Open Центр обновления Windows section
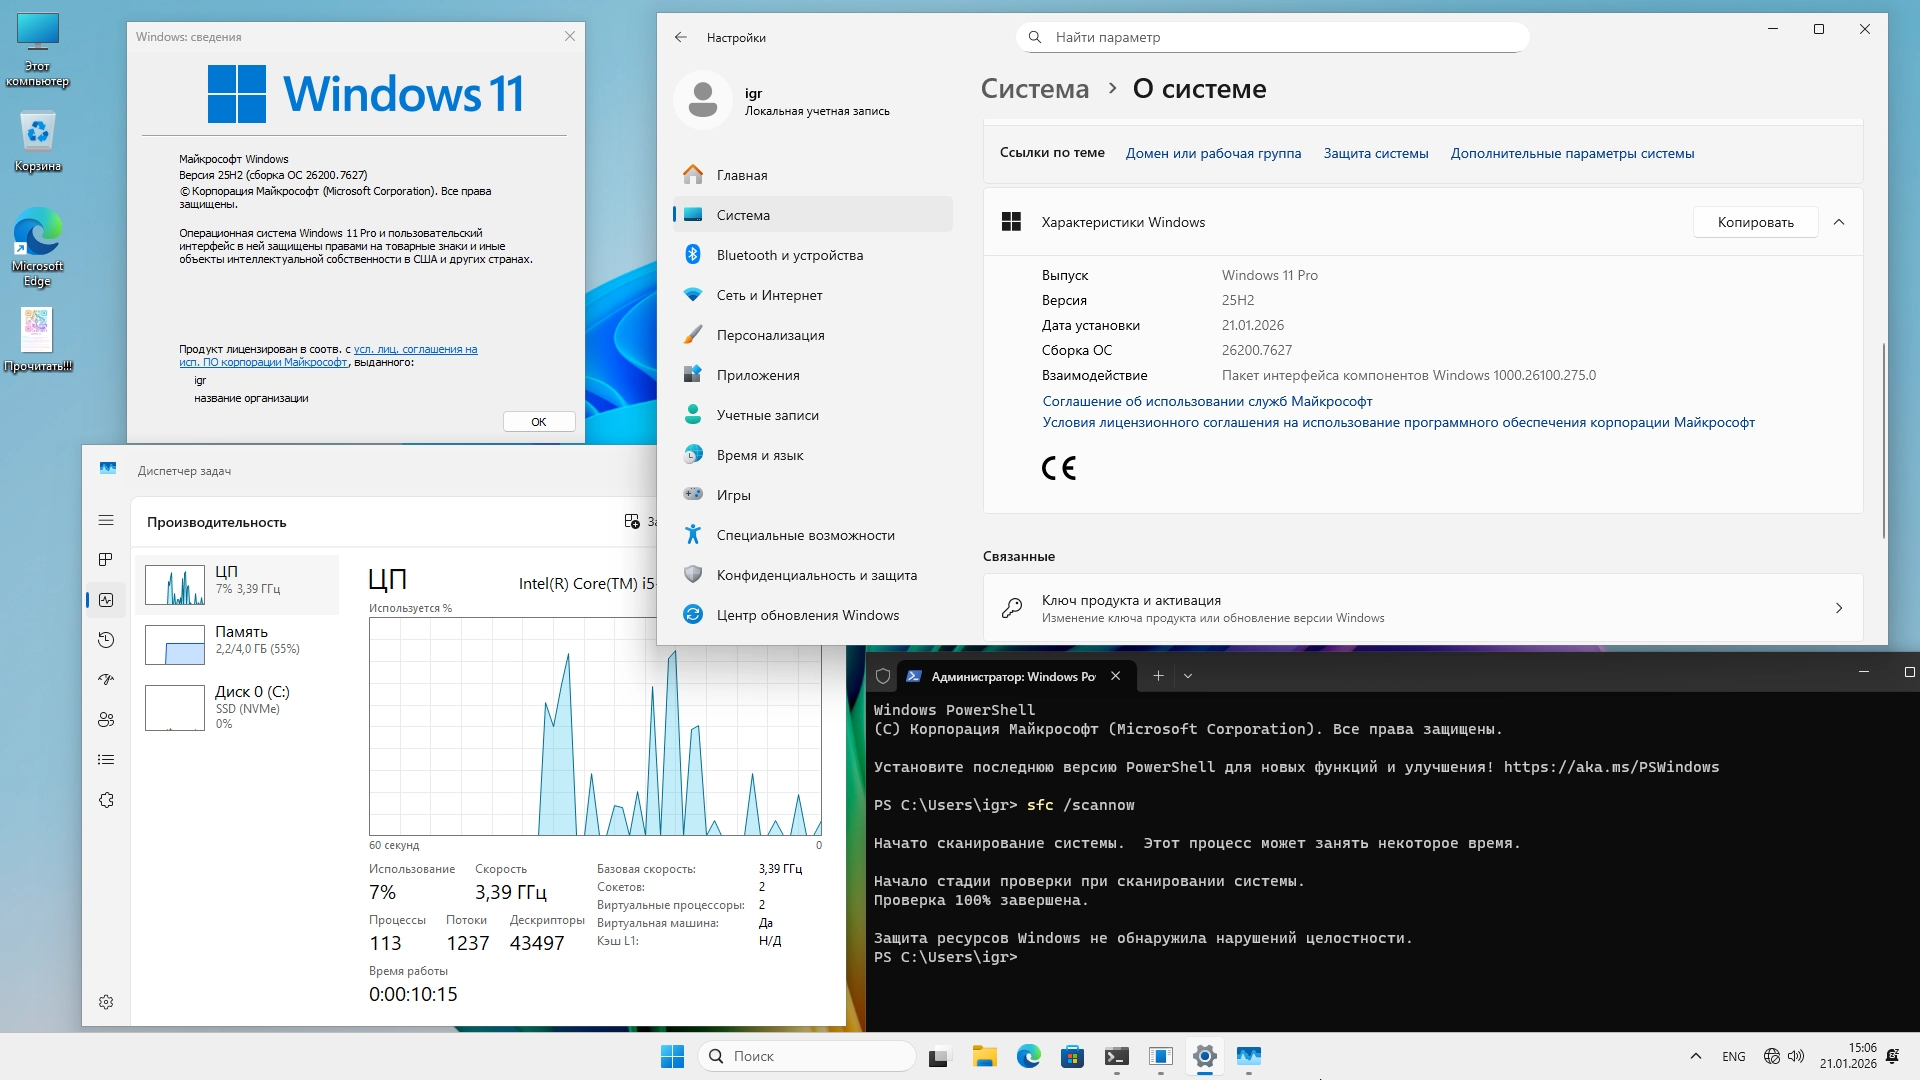Viewport: 1920px width, 1080px height. click(807, 615)
